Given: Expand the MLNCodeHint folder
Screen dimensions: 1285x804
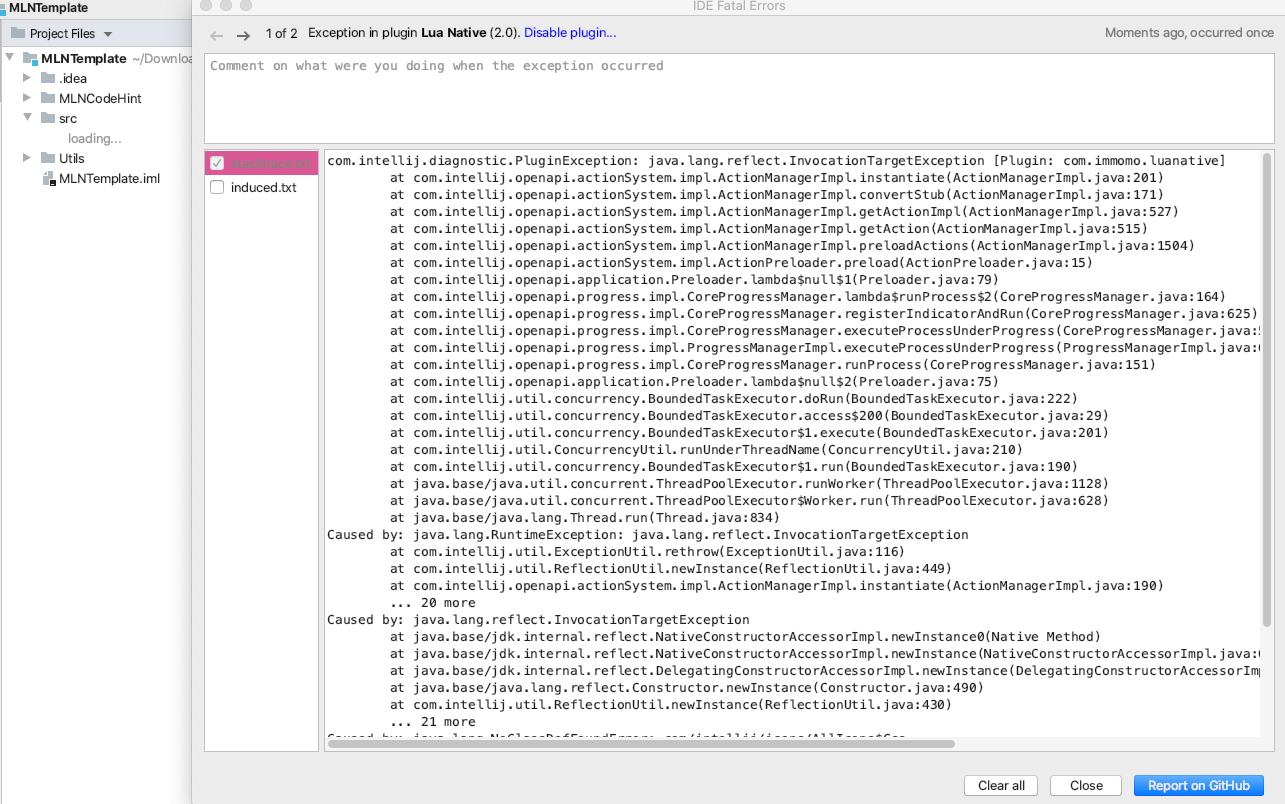Looking at the screenshot, I should click(27, 98).
